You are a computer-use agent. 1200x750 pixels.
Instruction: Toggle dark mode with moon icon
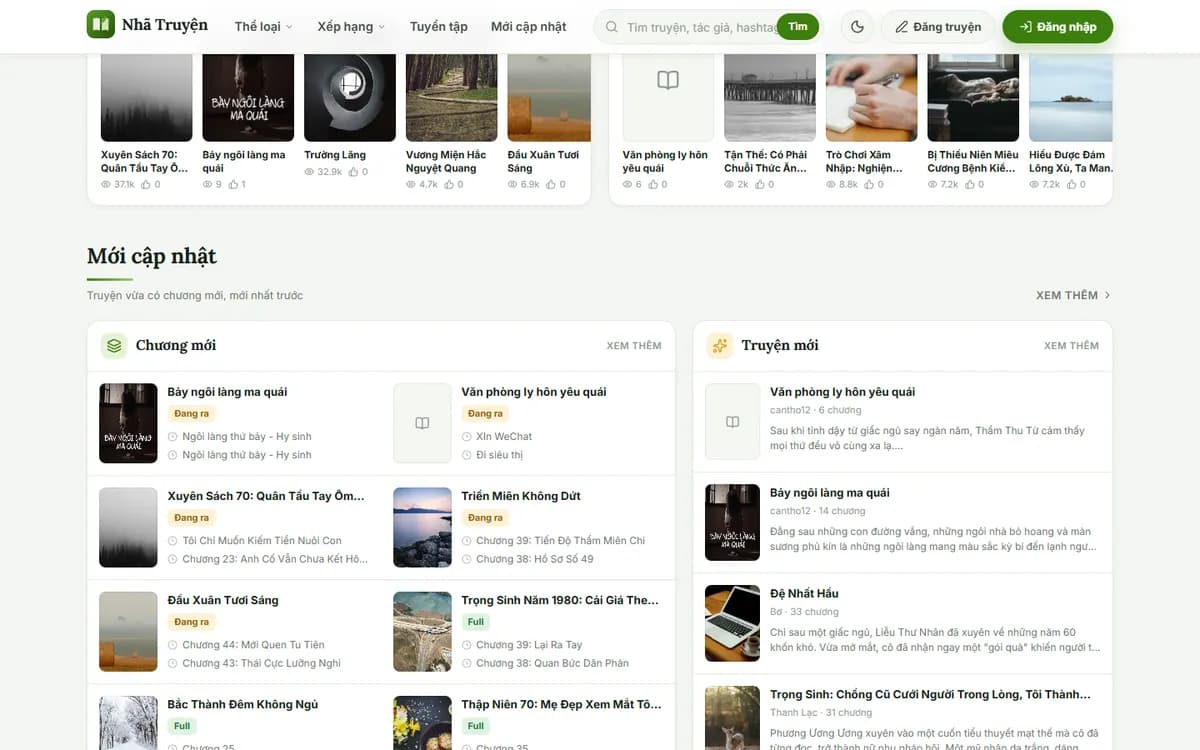coord(857,27)
